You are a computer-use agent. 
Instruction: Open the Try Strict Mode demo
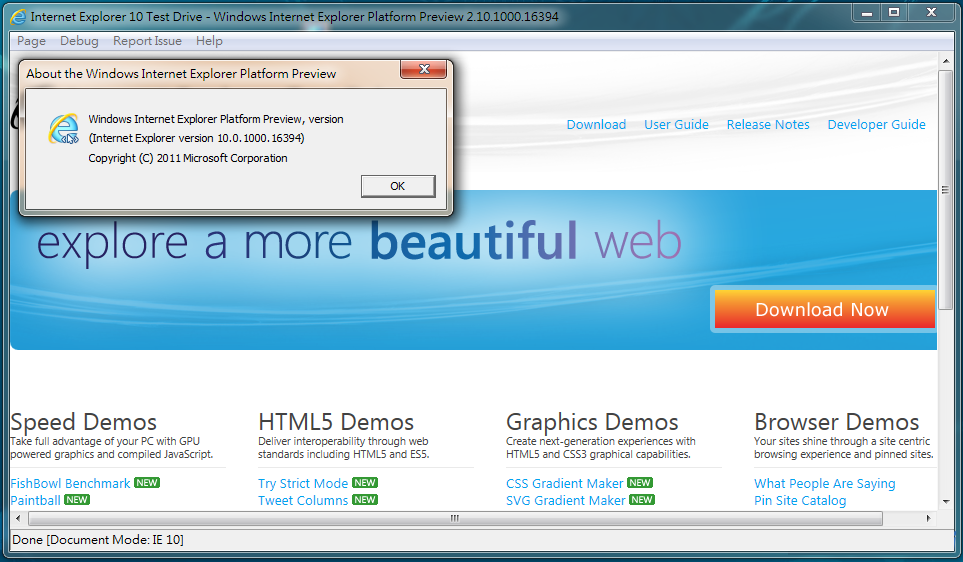(303, 483)
